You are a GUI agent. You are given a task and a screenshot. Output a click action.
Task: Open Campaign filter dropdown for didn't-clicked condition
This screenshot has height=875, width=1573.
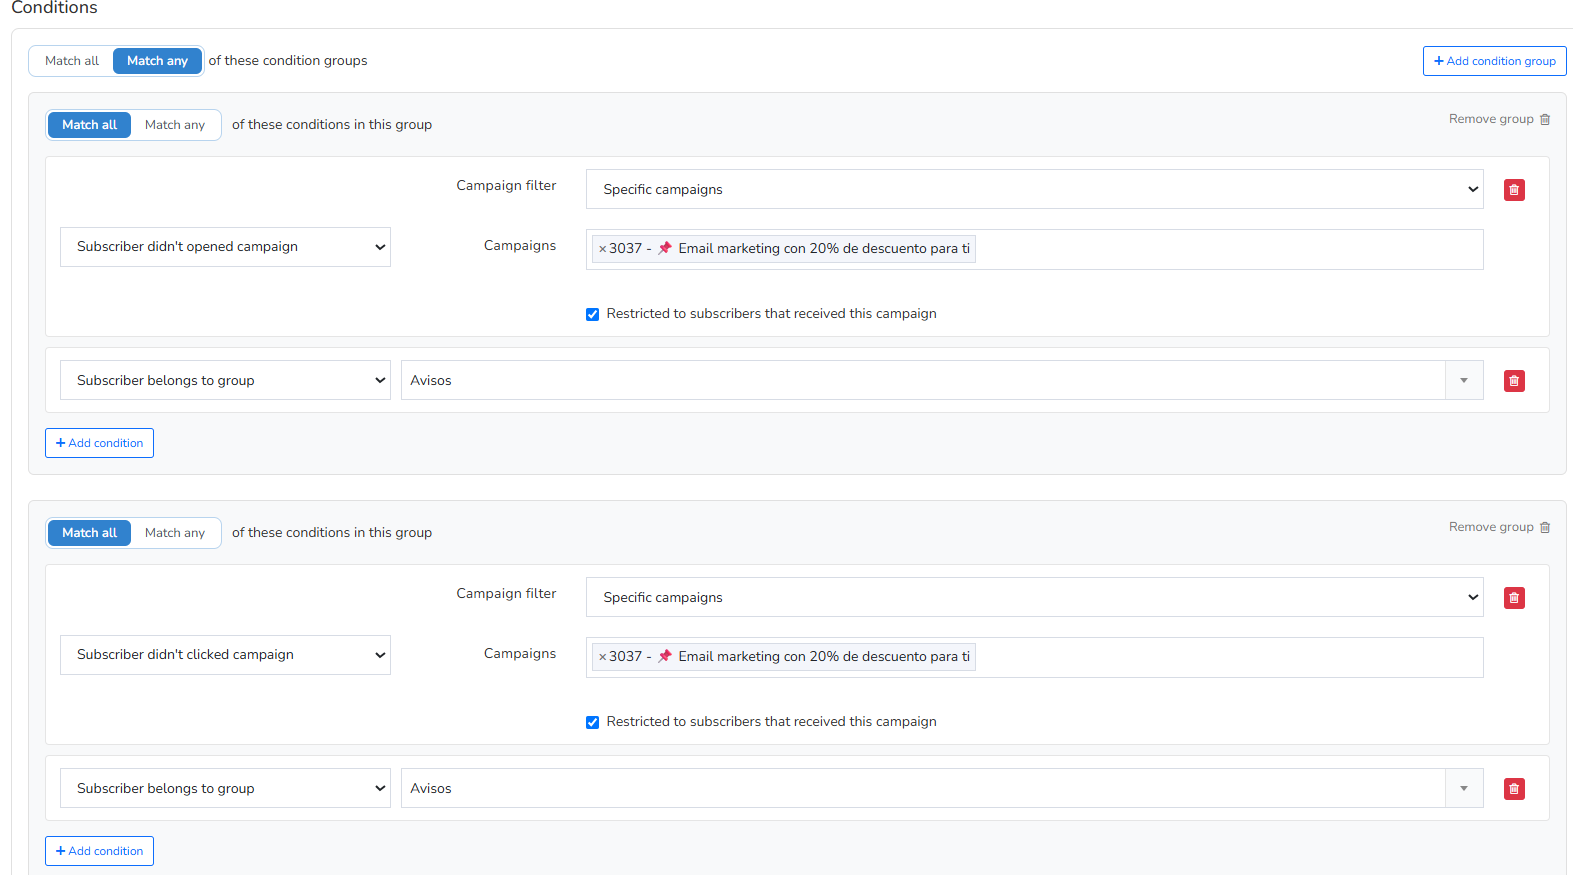pyautogui.click(x=1034, y=597)
